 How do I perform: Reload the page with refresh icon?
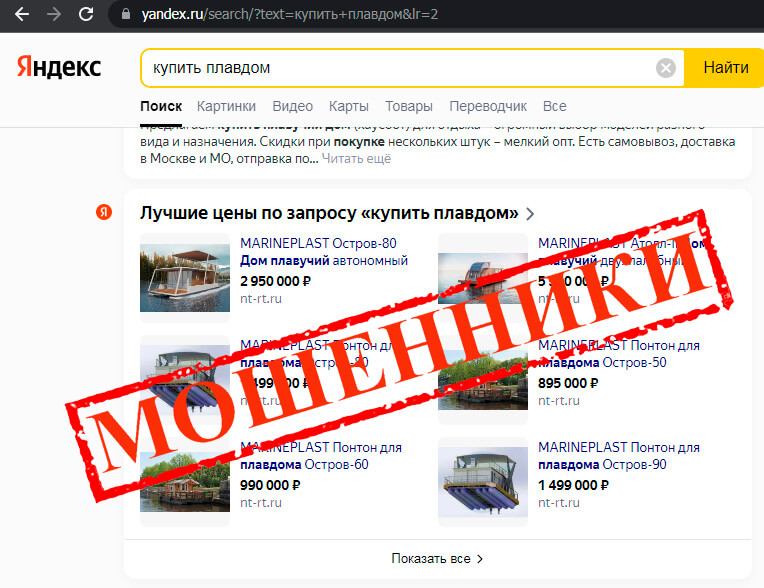pos(86,14)
